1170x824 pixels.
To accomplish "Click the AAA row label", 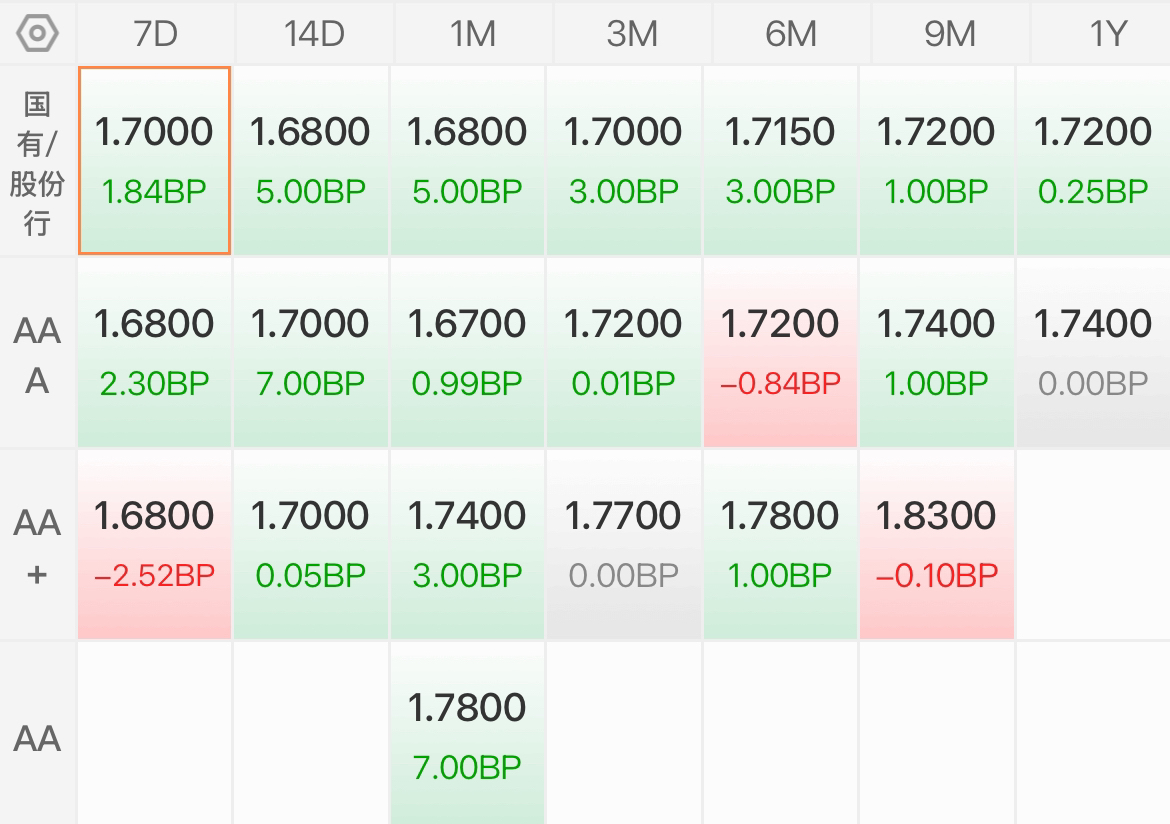I will tap(37, 355).
